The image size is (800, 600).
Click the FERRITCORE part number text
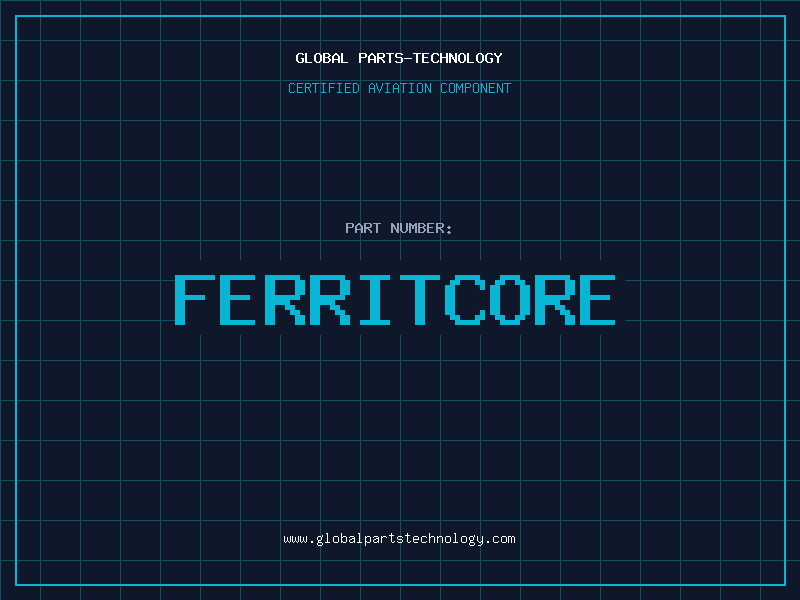[396, 299]
